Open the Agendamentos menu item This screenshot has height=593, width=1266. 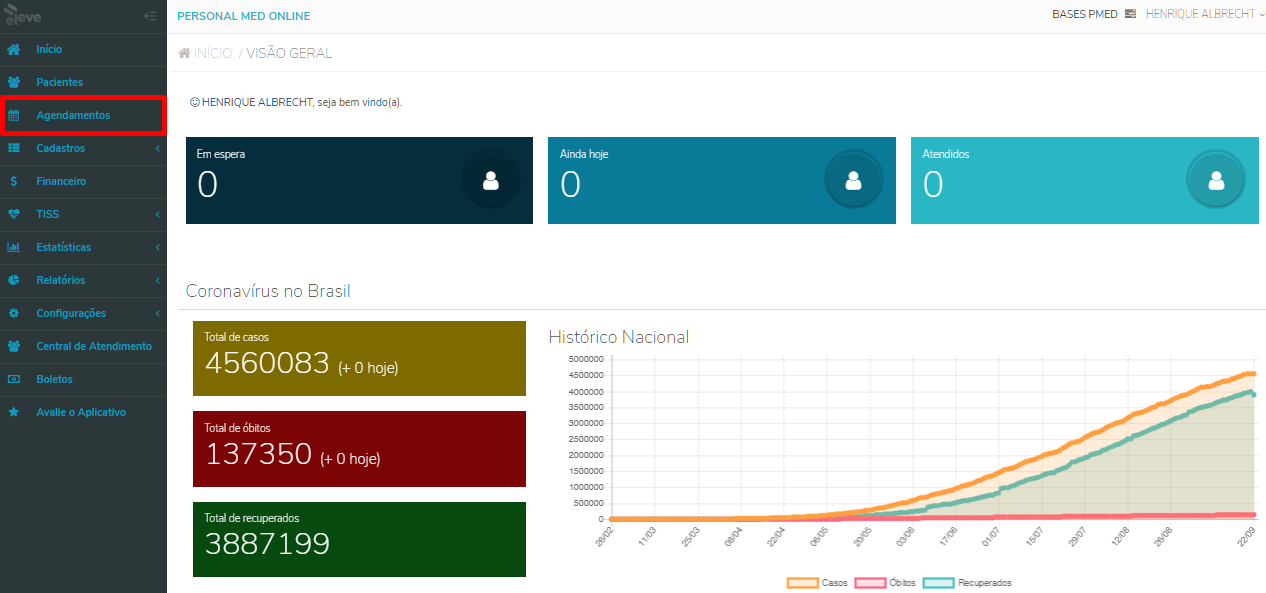click(83, 115)
